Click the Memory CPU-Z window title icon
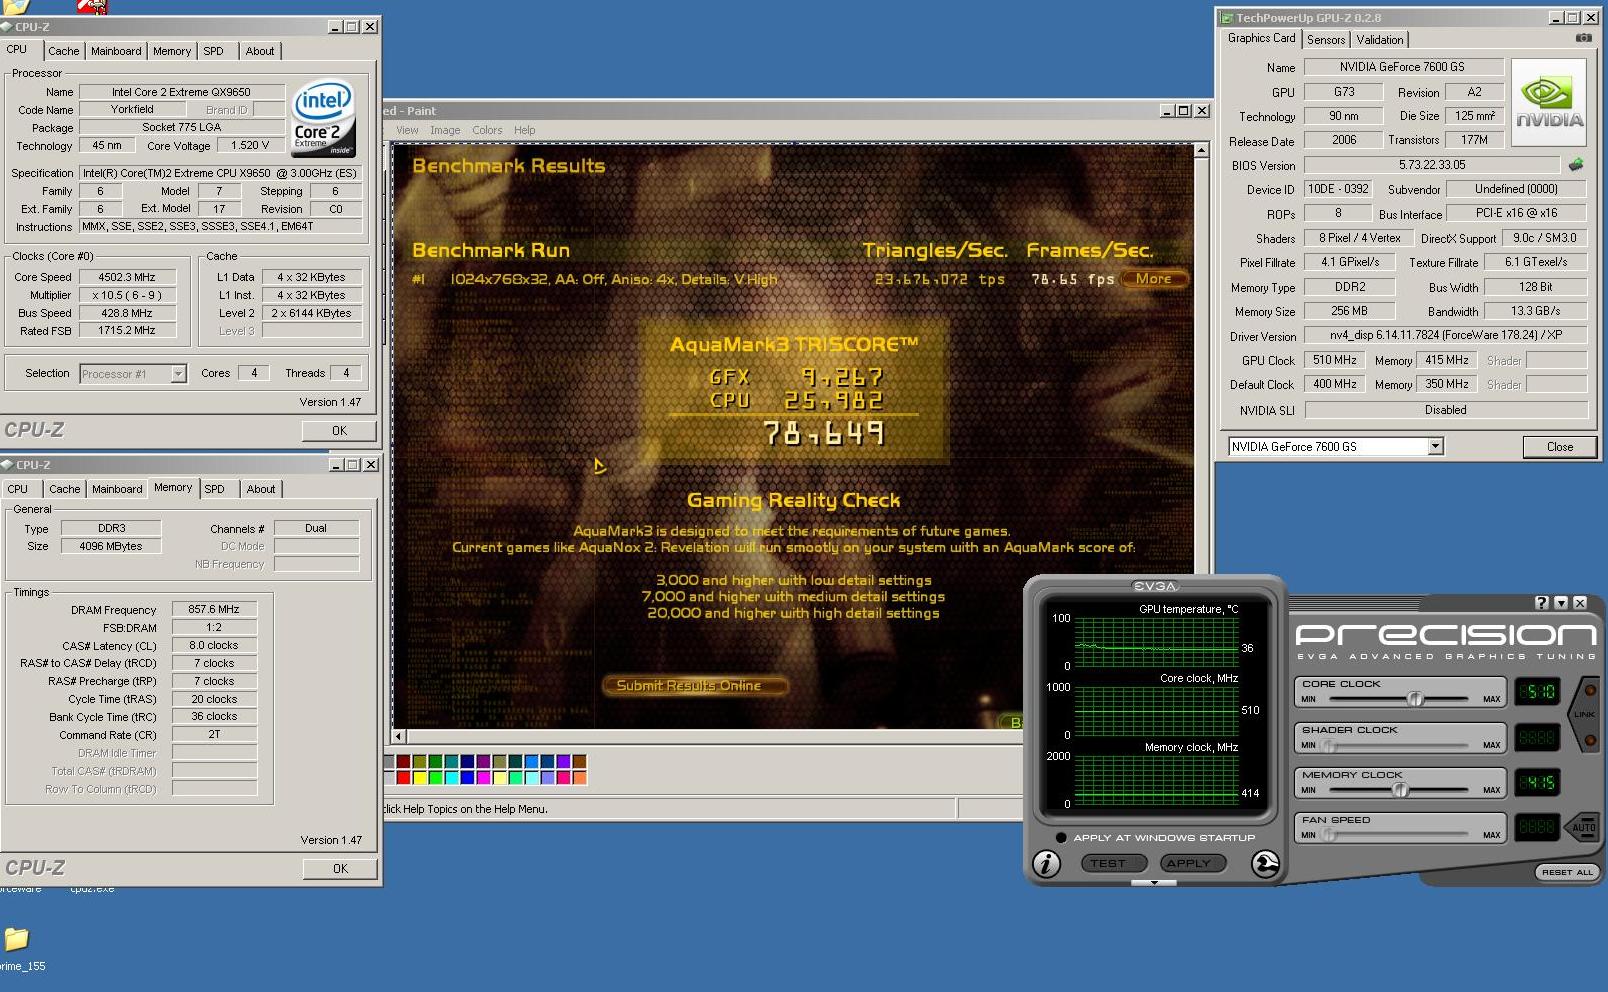Screen dimensions: 1608x992 point(7,465)
